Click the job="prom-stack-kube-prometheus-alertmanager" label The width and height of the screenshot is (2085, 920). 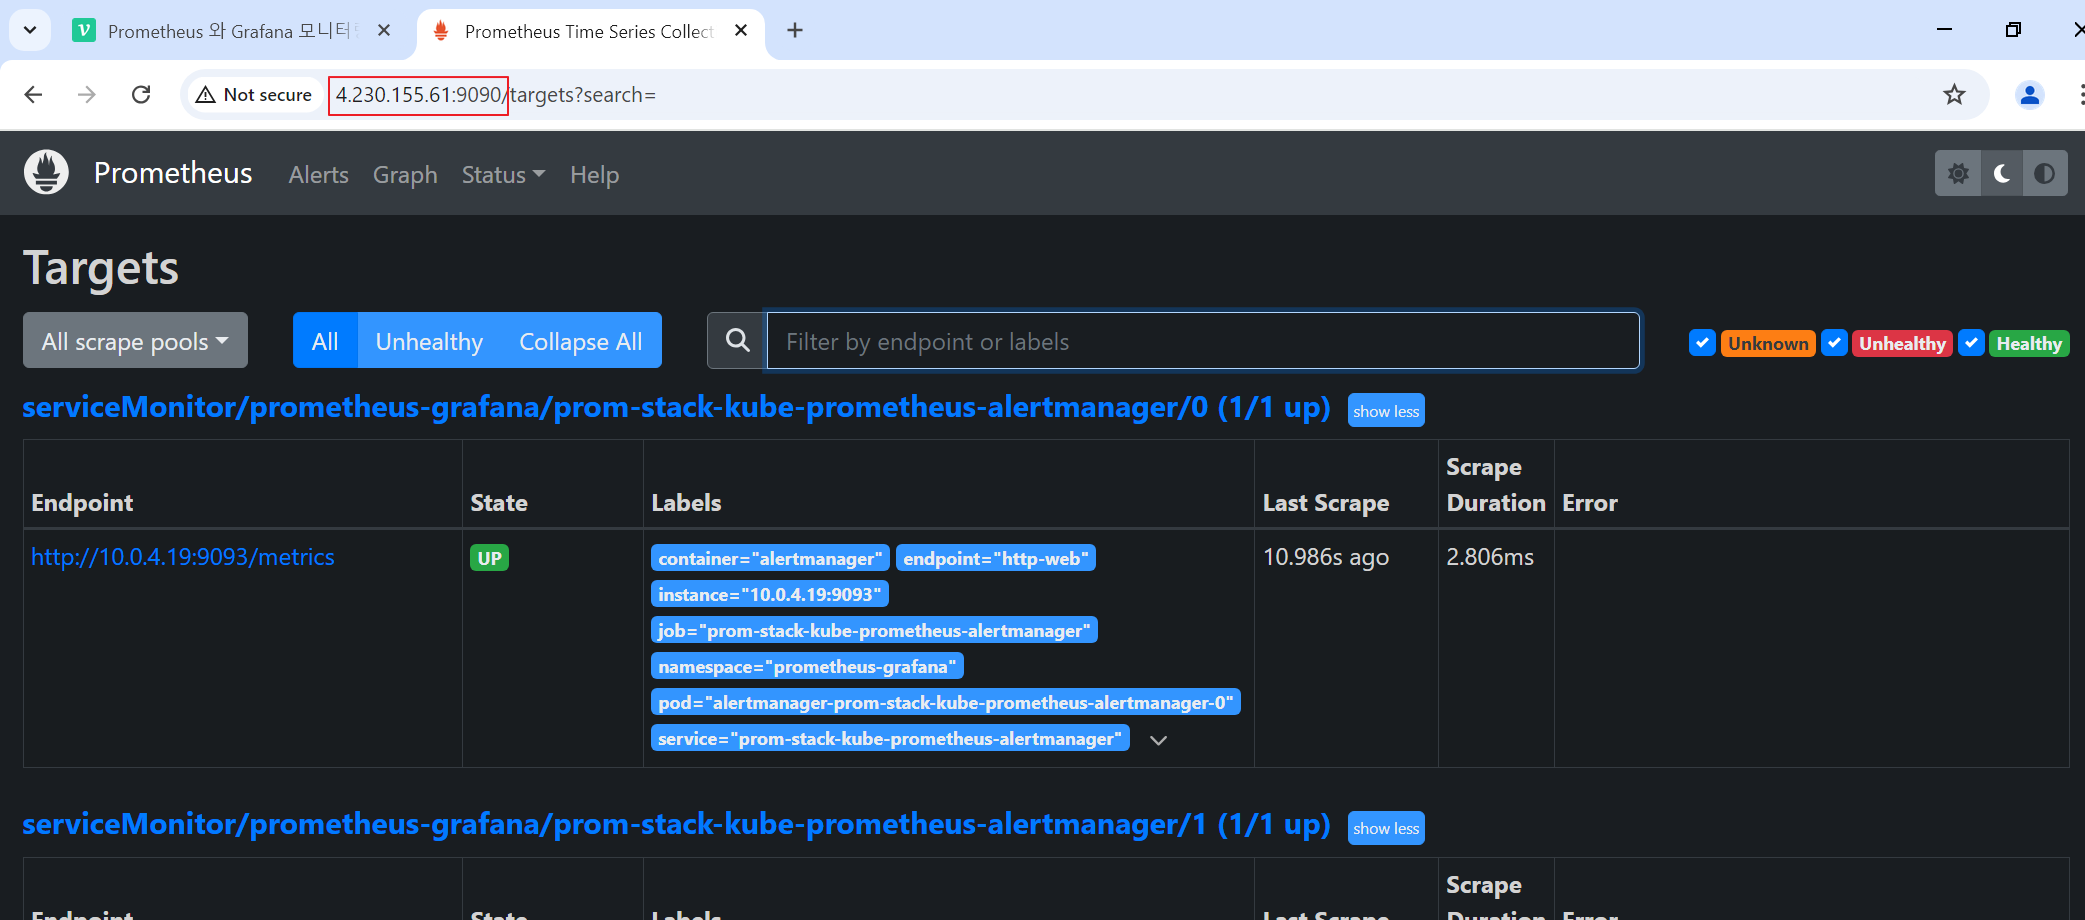(x=874, y=630)
